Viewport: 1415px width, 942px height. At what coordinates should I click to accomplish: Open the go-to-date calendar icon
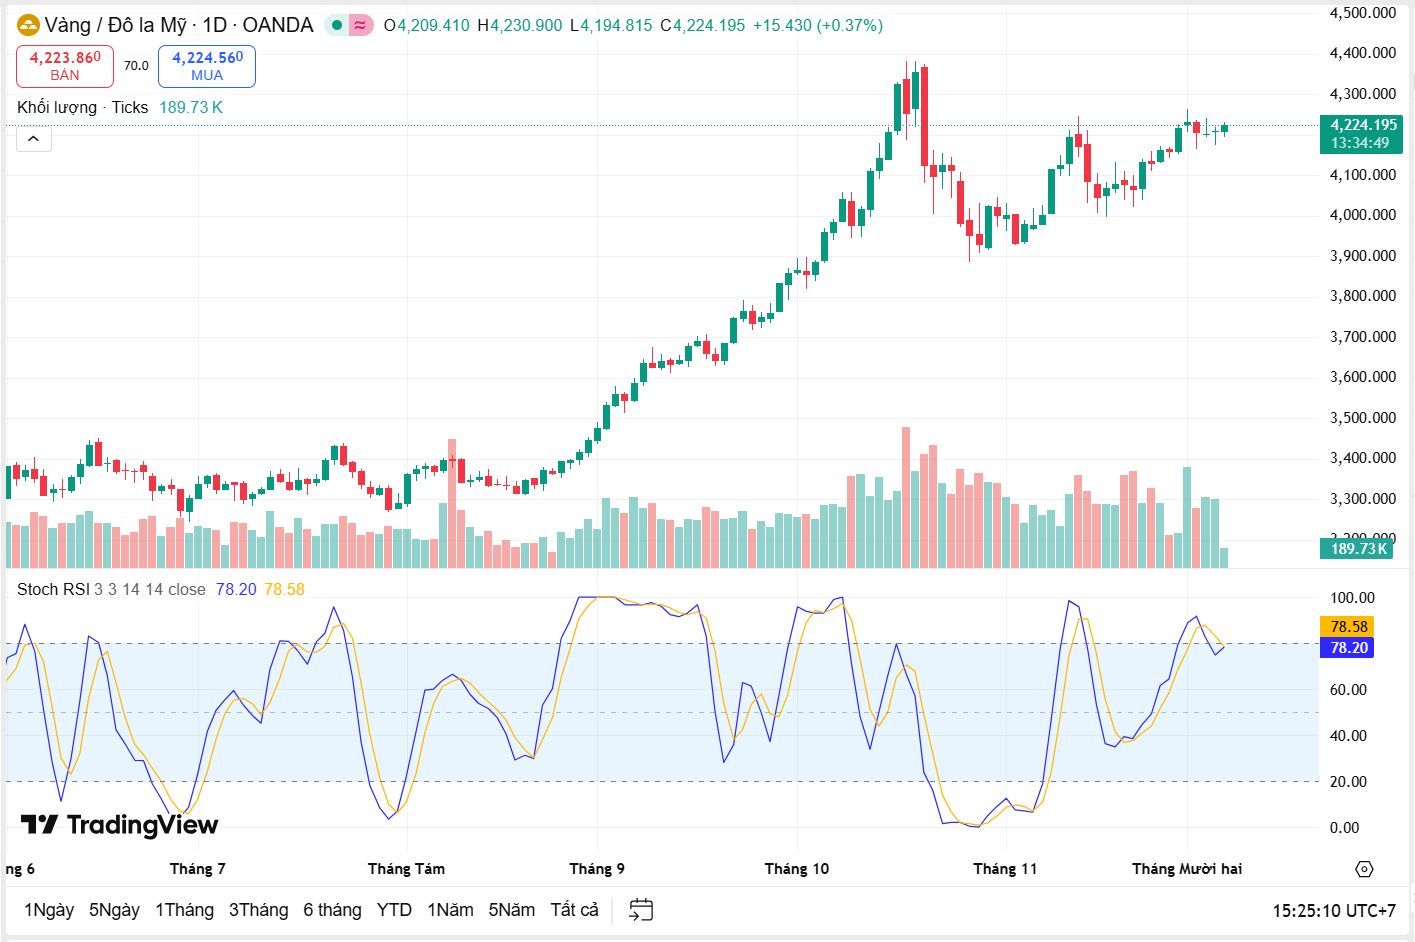point(641,909)
